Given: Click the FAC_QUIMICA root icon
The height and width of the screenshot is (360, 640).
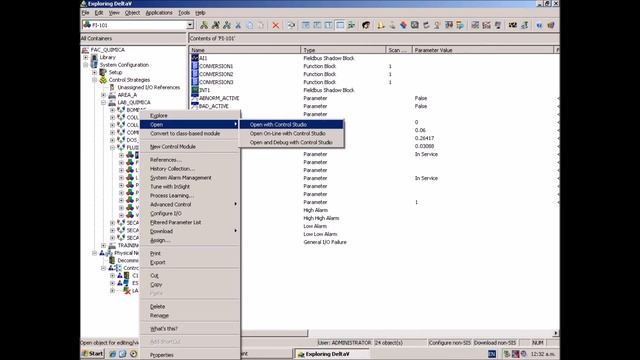Looking at the screenshot, I should (x=86, y=50).
